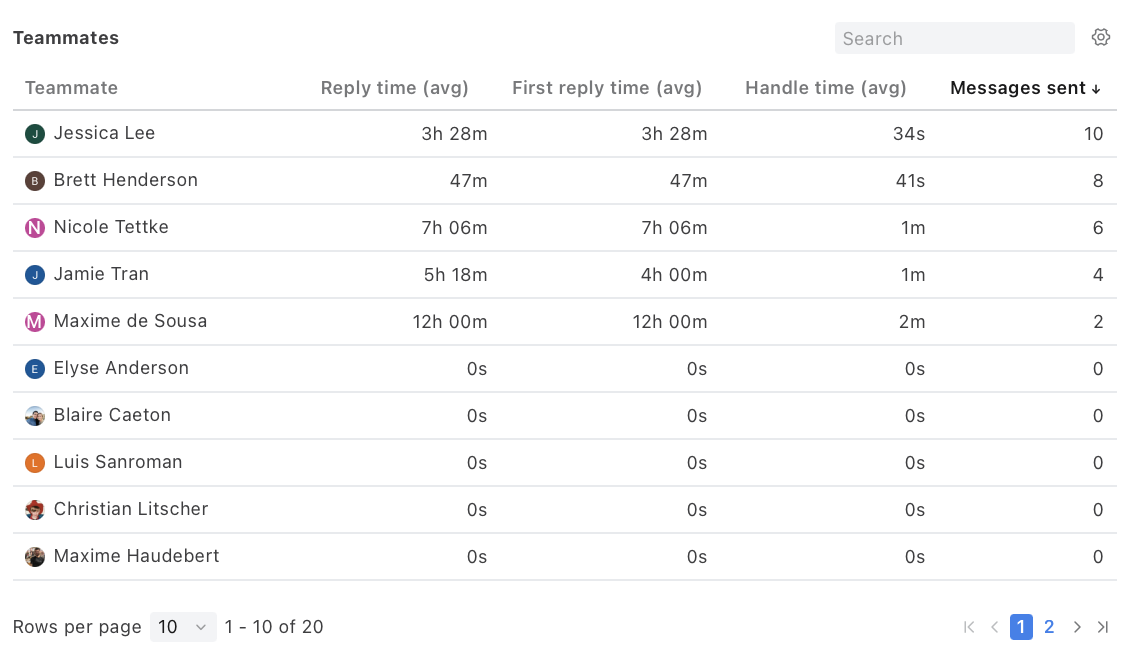Image resolution: width=1126 pixels, height=650 pixels.
Task: Go to the previous page arrow
Action: point(995,627)
